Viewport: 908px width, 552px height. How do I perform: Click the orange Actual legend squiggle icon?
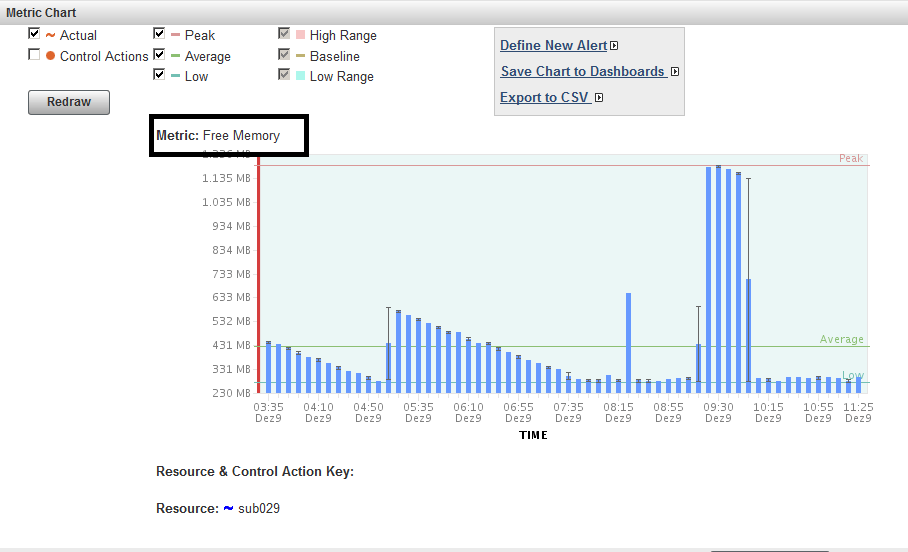[x=50, y=35]
